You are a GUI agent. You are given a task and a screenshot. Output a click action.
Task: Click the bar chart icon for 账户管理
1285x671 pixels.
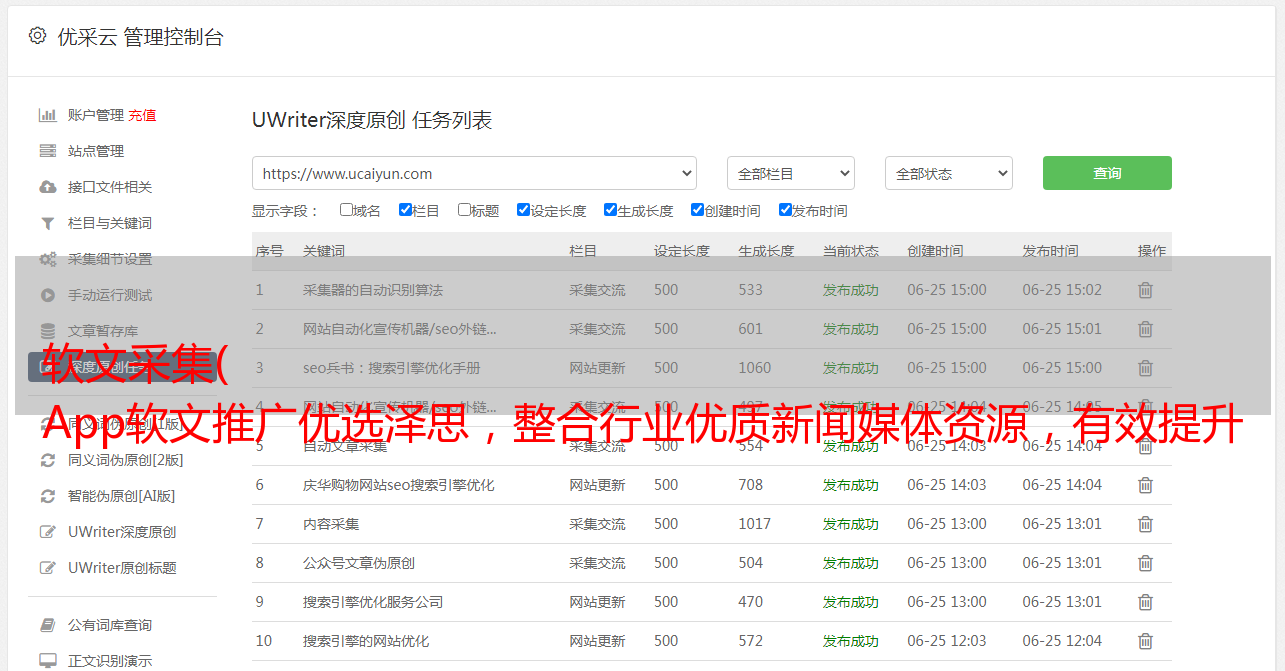click(x=47, y=115)
